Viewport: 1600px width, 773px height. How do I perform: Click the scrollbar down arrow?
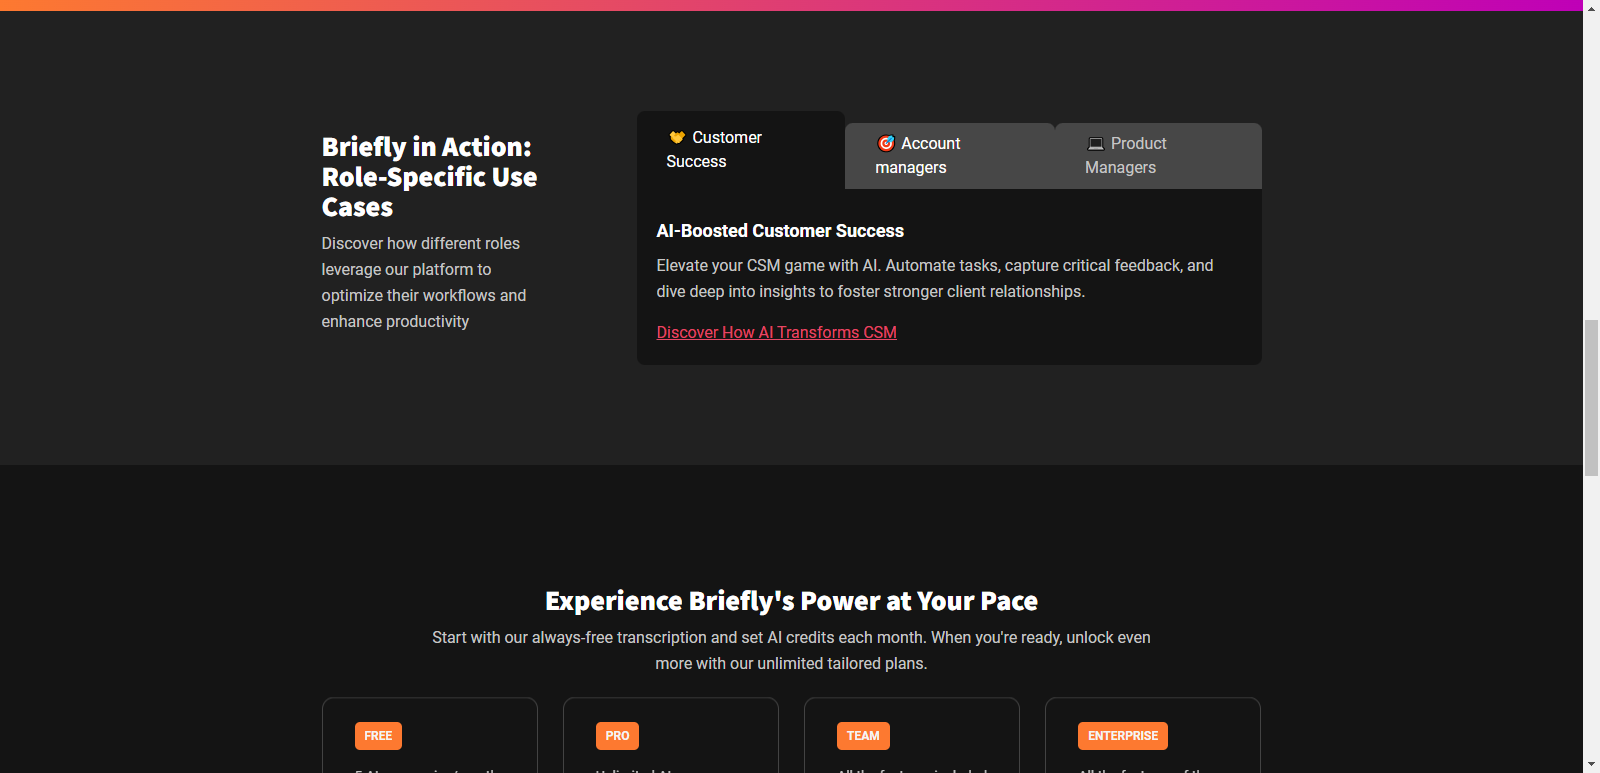(x=1591, y=765)
